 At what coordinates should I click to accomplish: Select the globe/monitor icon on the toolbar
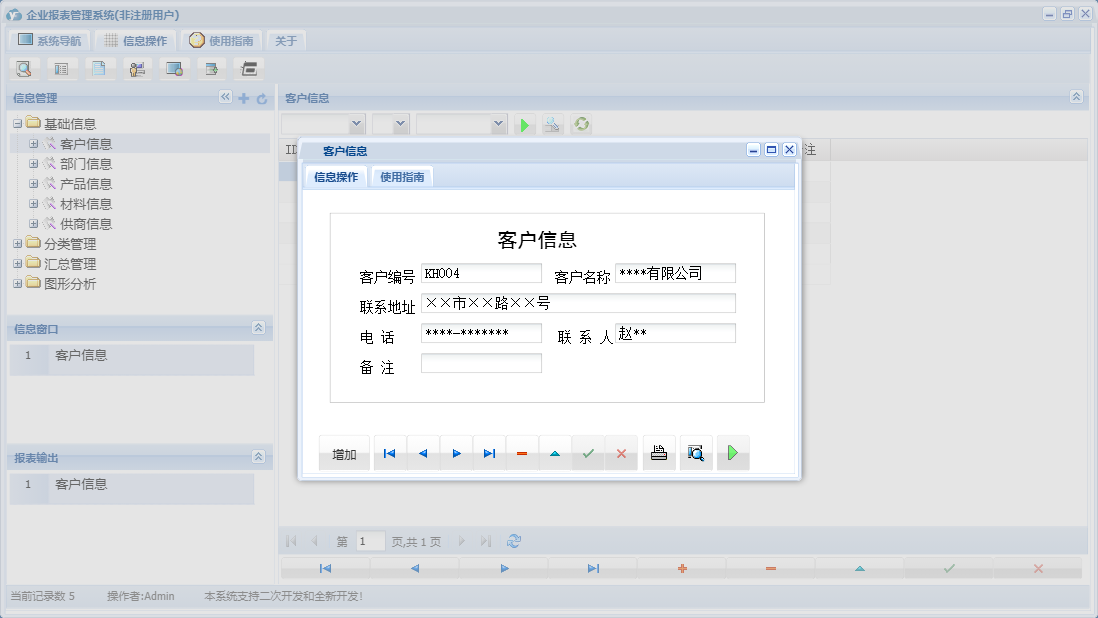coord(174,68)
